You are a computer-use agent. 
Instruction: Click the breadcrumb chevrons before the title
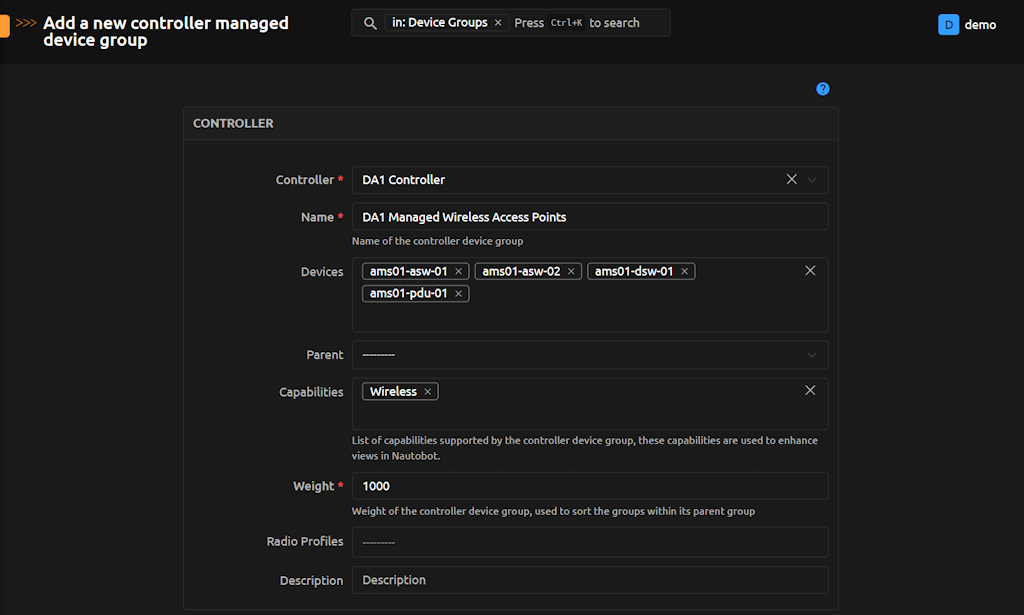point(27,23)
